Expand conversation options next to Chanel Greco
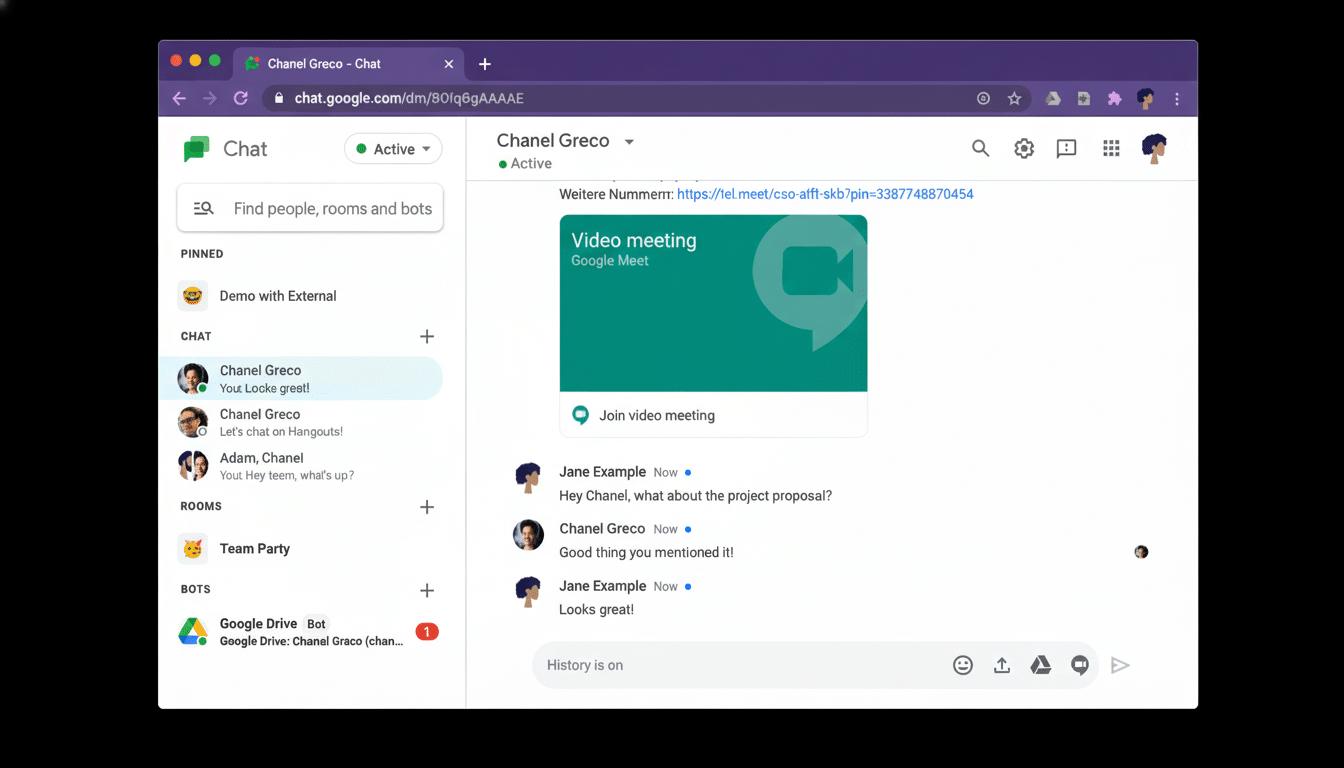 [629, 140]
